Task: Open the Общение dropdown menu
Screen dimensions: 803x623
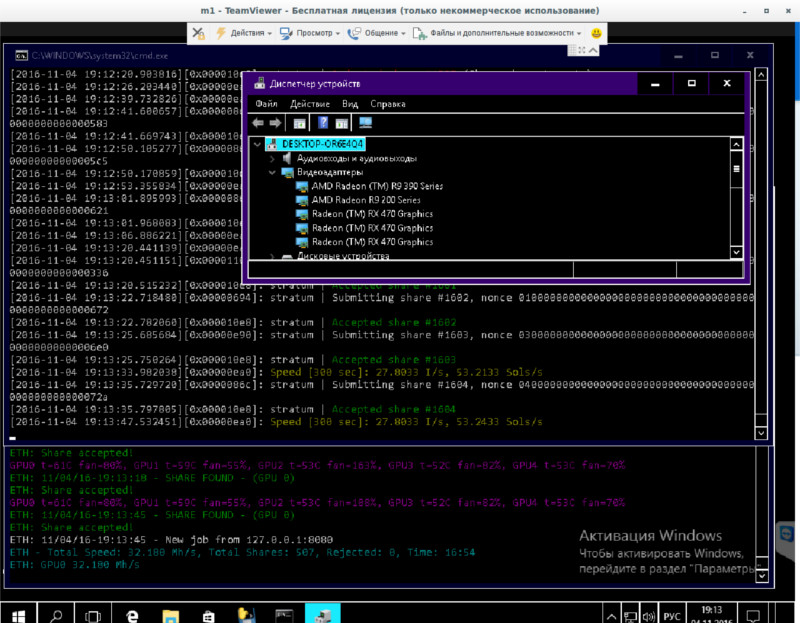Action: (x=376, y=33)
